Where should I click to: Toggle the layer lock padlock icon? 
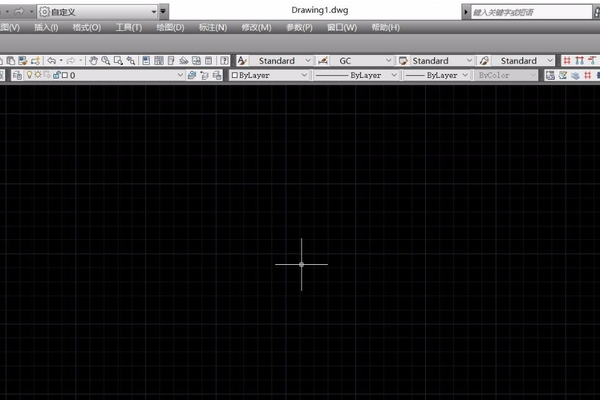(x=55, y=75)
